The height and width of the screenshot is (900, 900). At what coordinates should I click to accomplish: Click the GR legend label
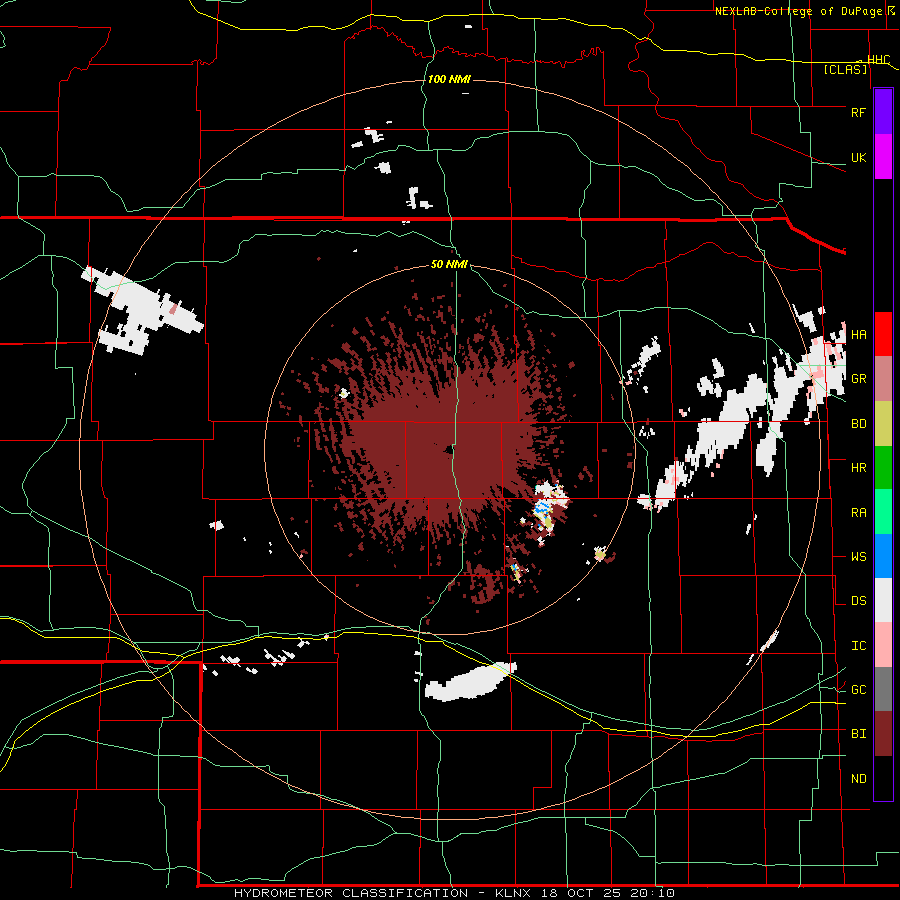pos(858,379)
